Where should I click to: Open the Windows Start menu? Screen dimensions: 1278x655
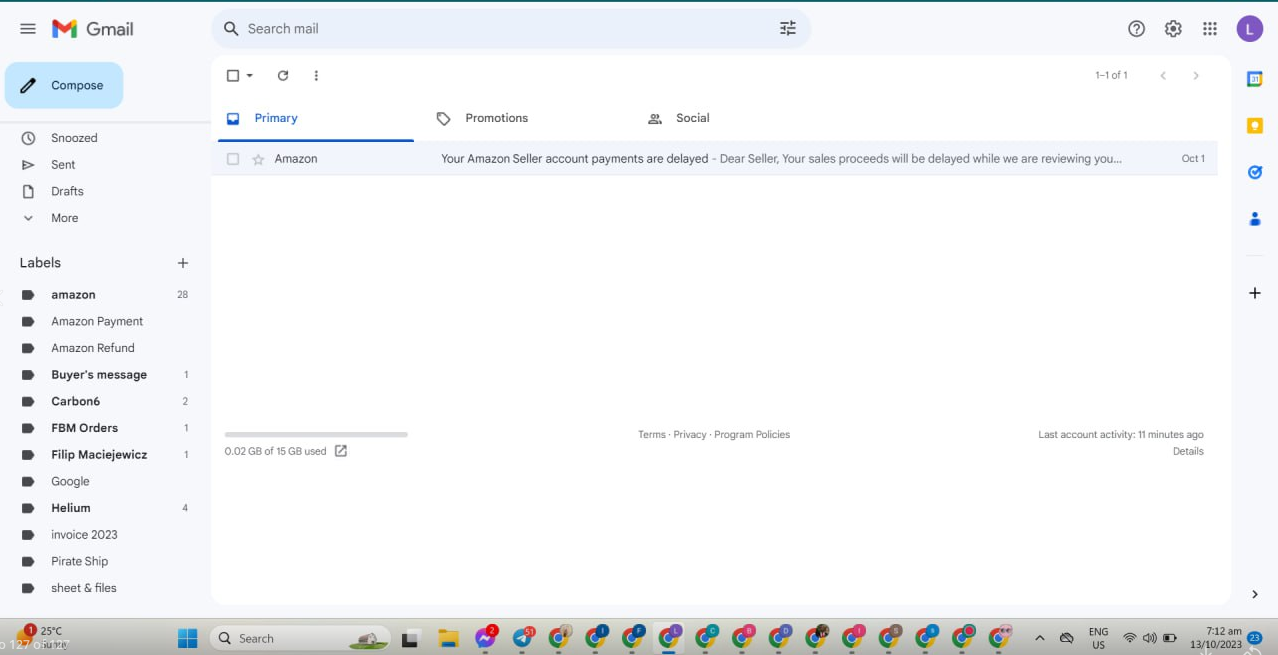tap(187, 638)
